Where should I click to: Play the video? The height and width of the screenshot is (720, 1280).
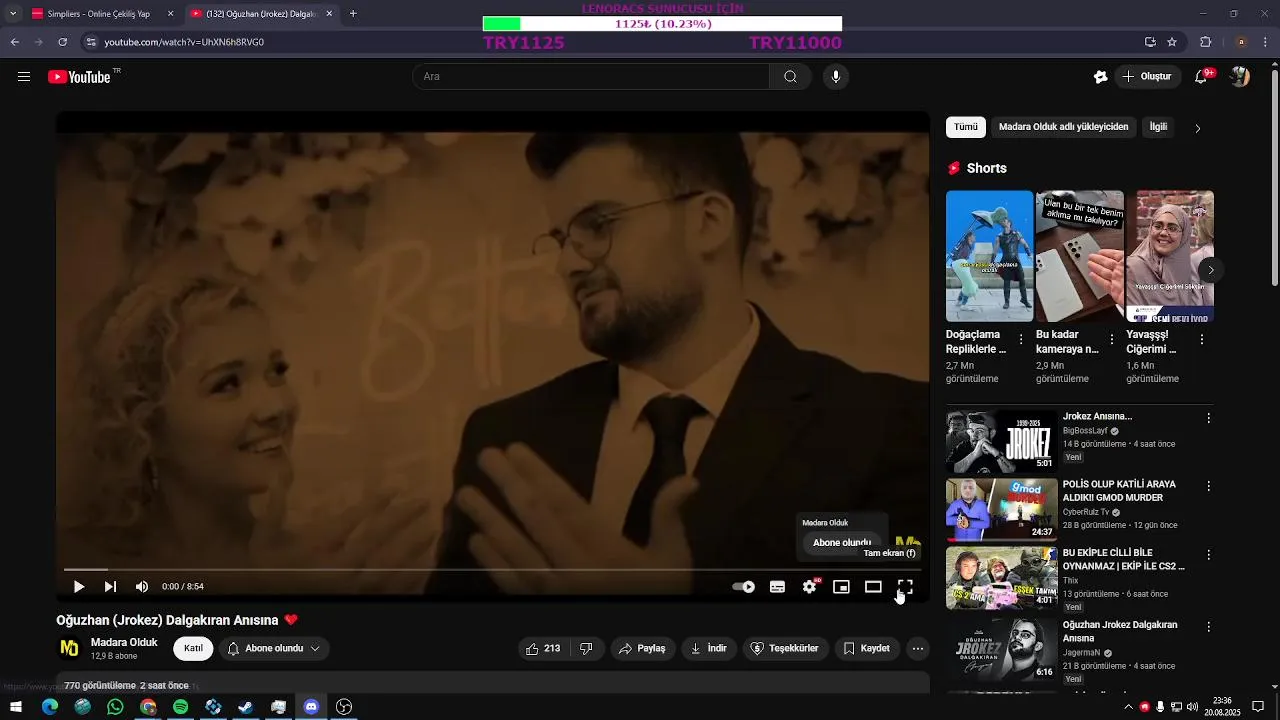[x=79, y=587]
